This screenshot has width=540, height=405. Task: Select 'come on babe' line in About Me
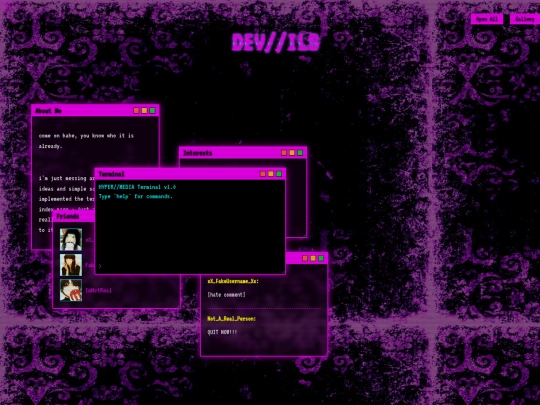tap(86, 136)
